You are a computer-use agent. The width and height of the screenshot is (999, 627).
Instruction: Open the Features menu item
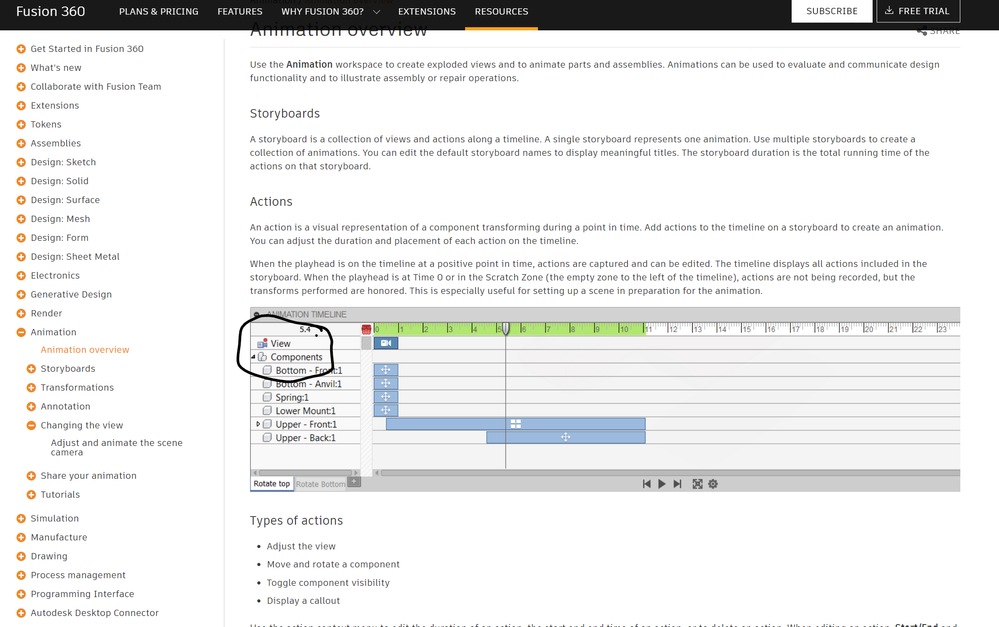click(240, 11)
